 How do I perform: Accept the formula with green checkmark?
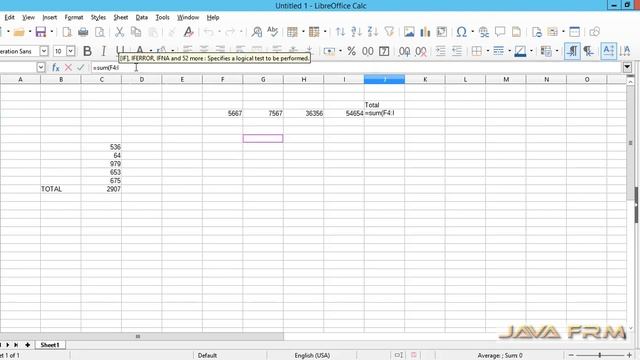(x=80, y=67)
